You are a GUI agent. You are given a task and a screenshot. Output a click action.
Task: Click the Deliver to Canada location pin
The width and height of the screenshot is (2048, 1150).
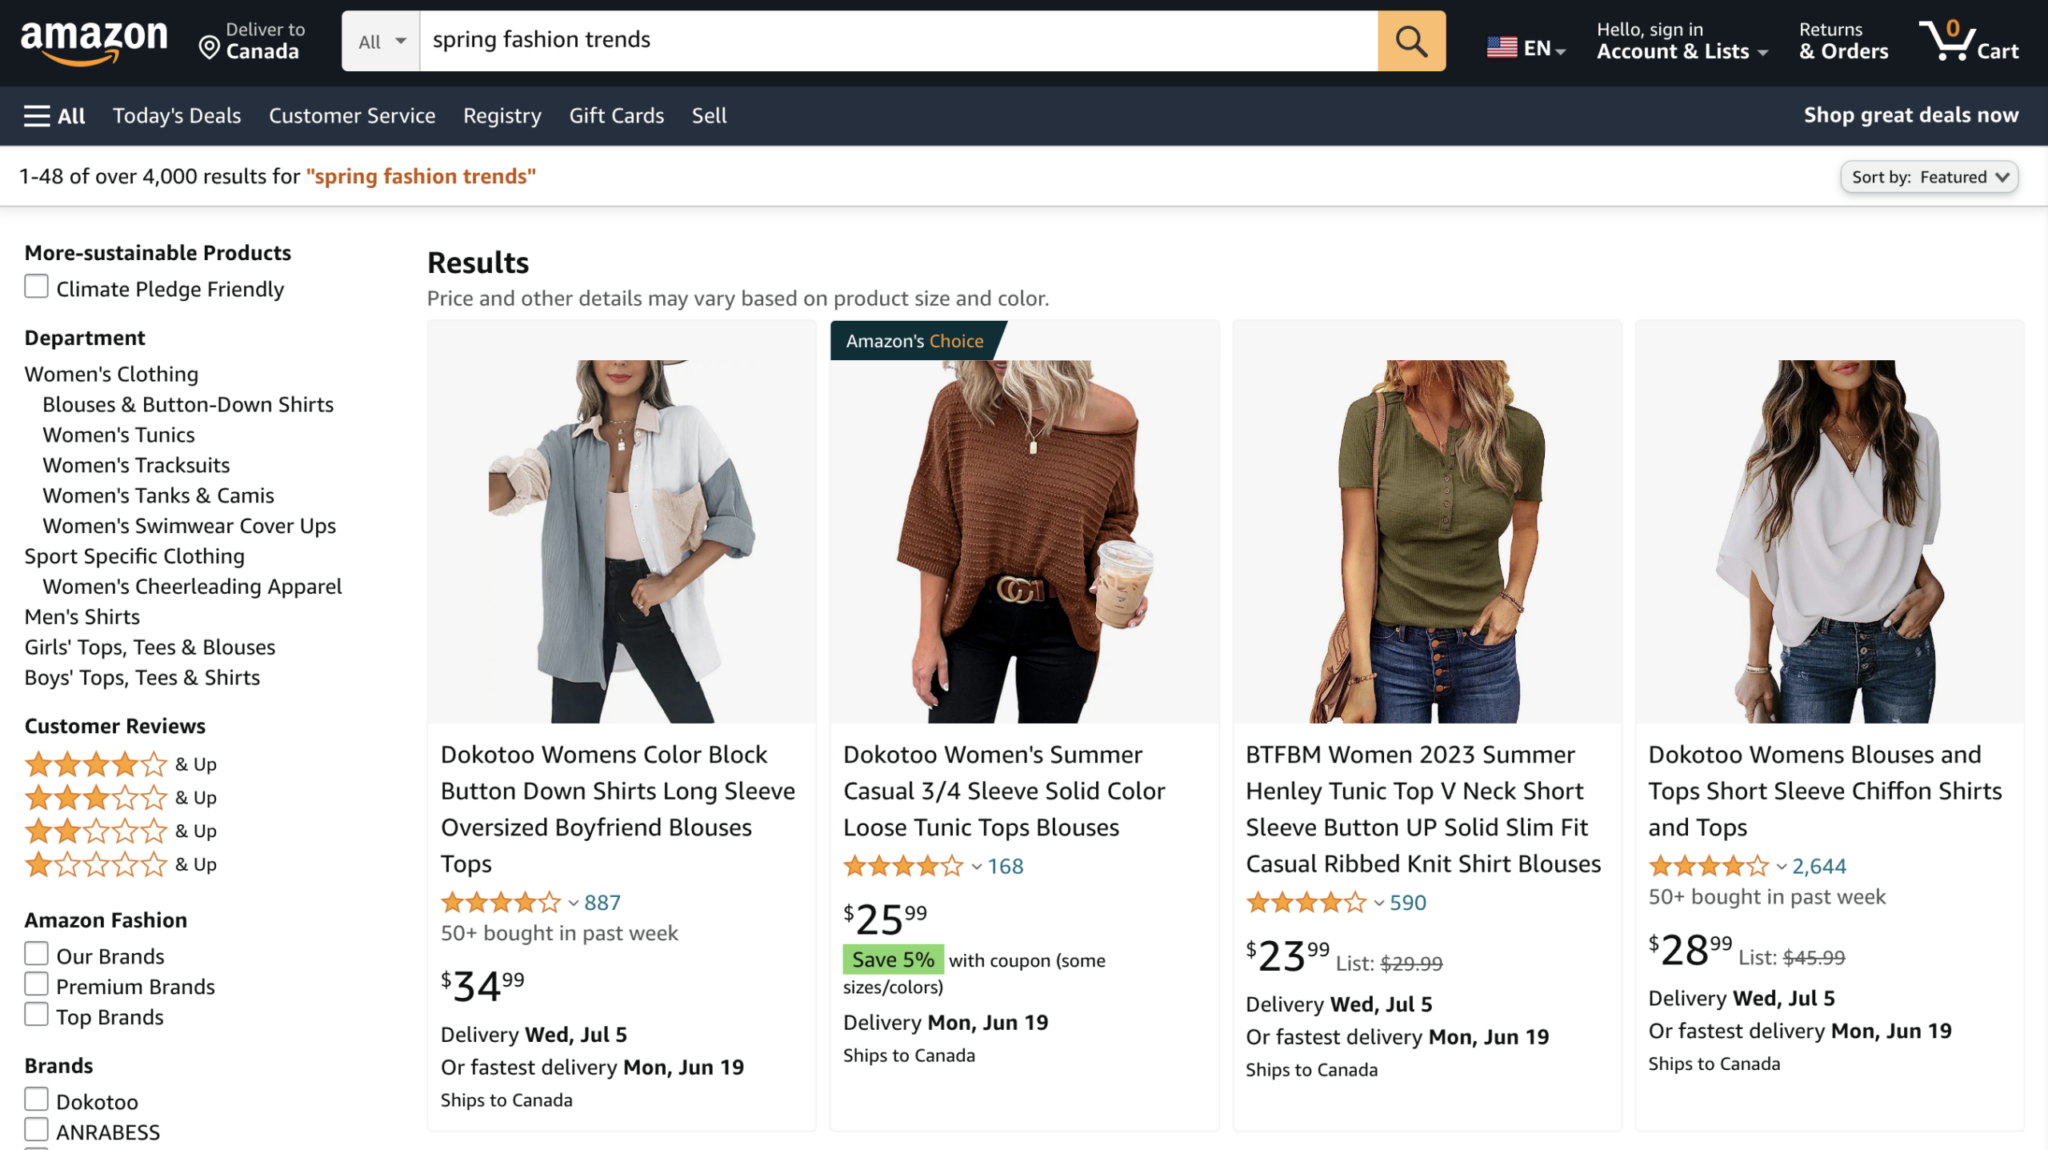pyautogui.click(x=209, y=47)
